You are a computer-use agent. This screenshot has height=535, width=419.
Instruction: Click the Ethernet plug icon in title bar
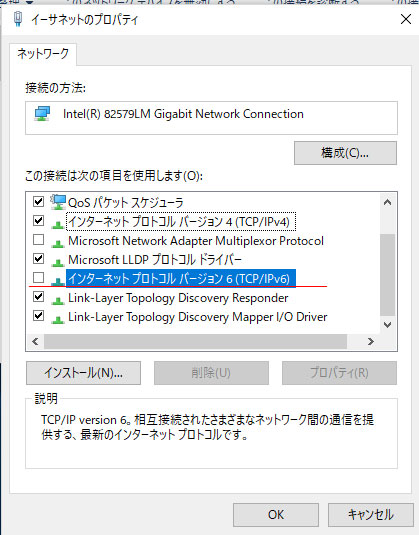[x=18, y=19]
